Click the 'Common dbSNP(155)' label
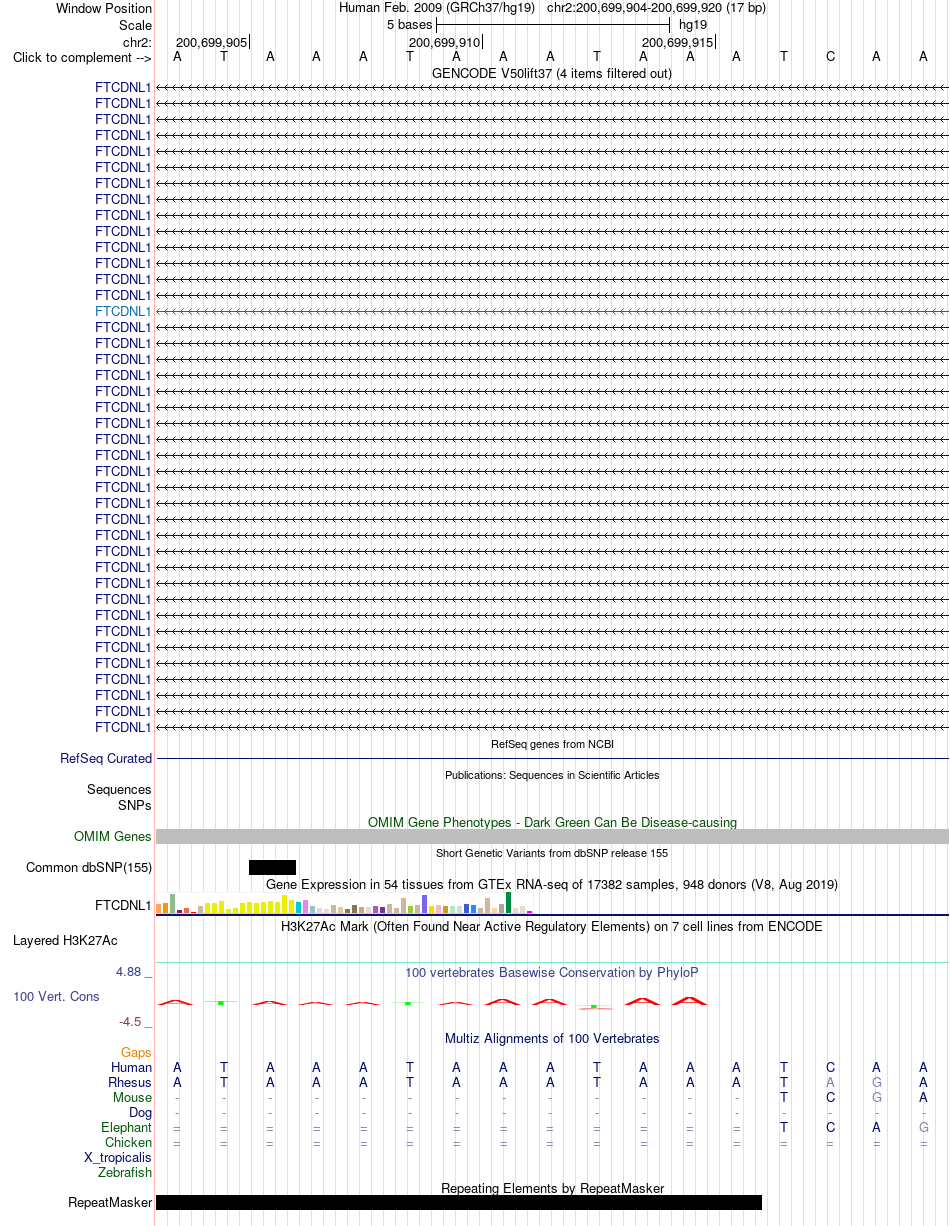The image size is (950, 1226). (x=89, y=868)
